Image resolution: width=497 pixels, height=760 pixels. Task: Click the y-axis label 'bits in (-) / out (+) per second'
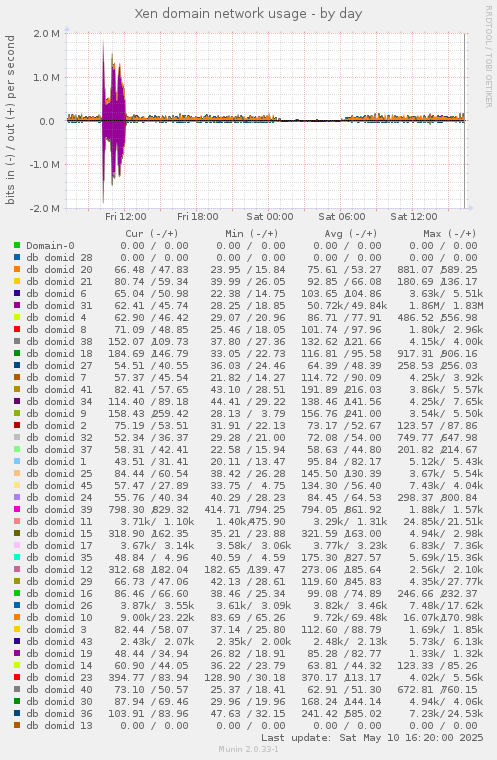[x=10, y=120]
